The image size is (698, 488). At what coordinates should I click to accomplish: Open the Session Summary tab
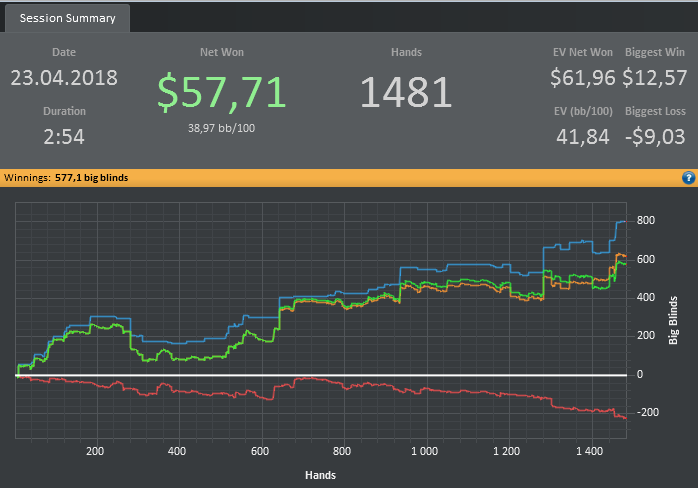click(67, 18)
